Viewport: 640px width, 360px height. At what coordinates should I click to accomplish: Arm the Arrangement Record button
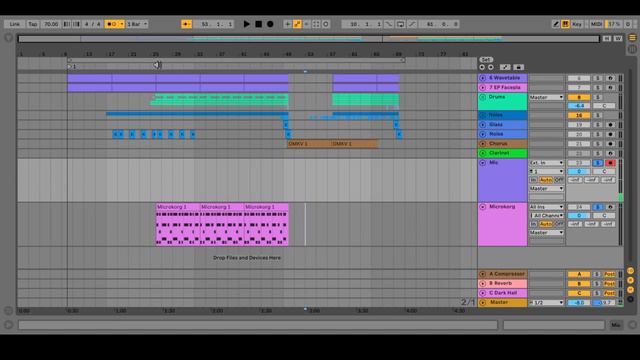point(270,24)
